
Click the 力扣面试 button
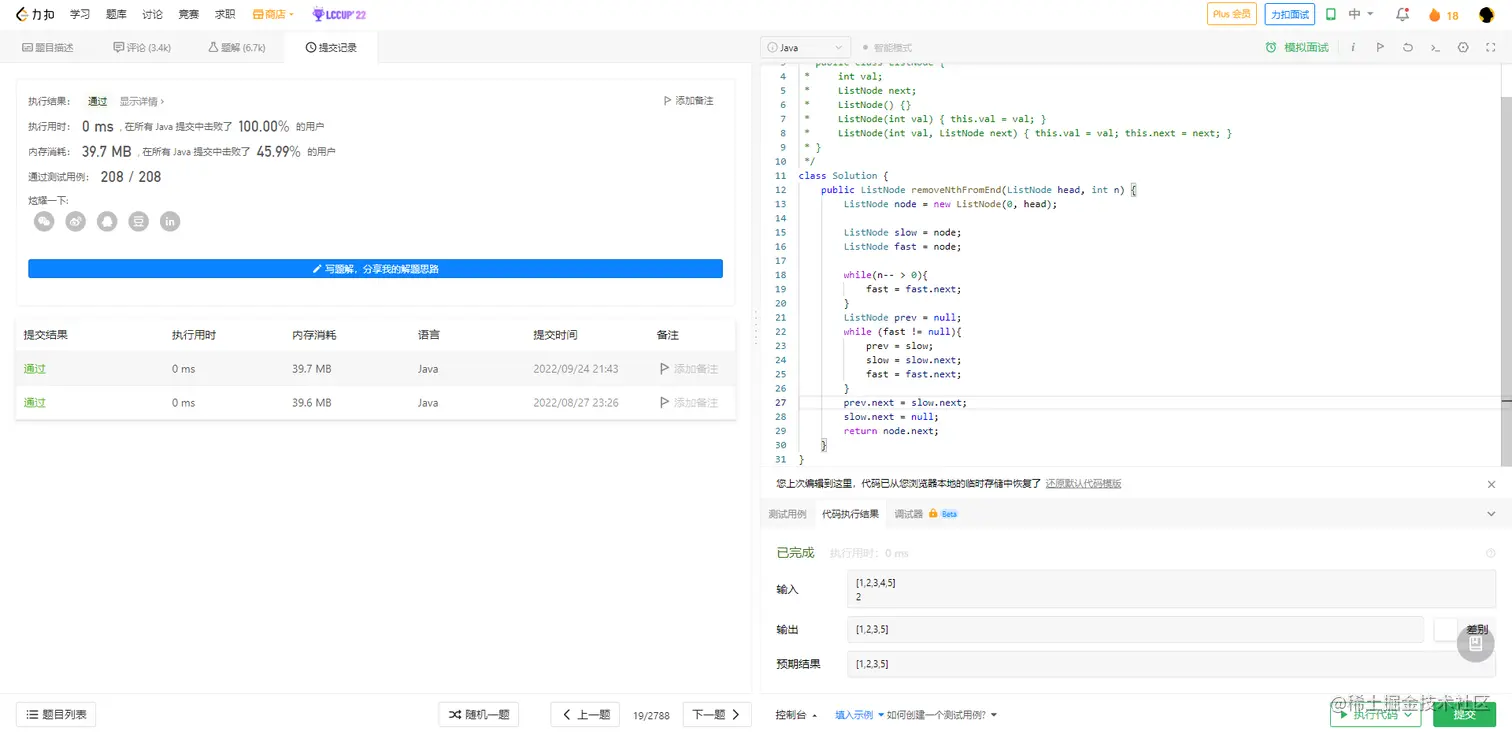pyautogui.click(x=1289, y=15)
